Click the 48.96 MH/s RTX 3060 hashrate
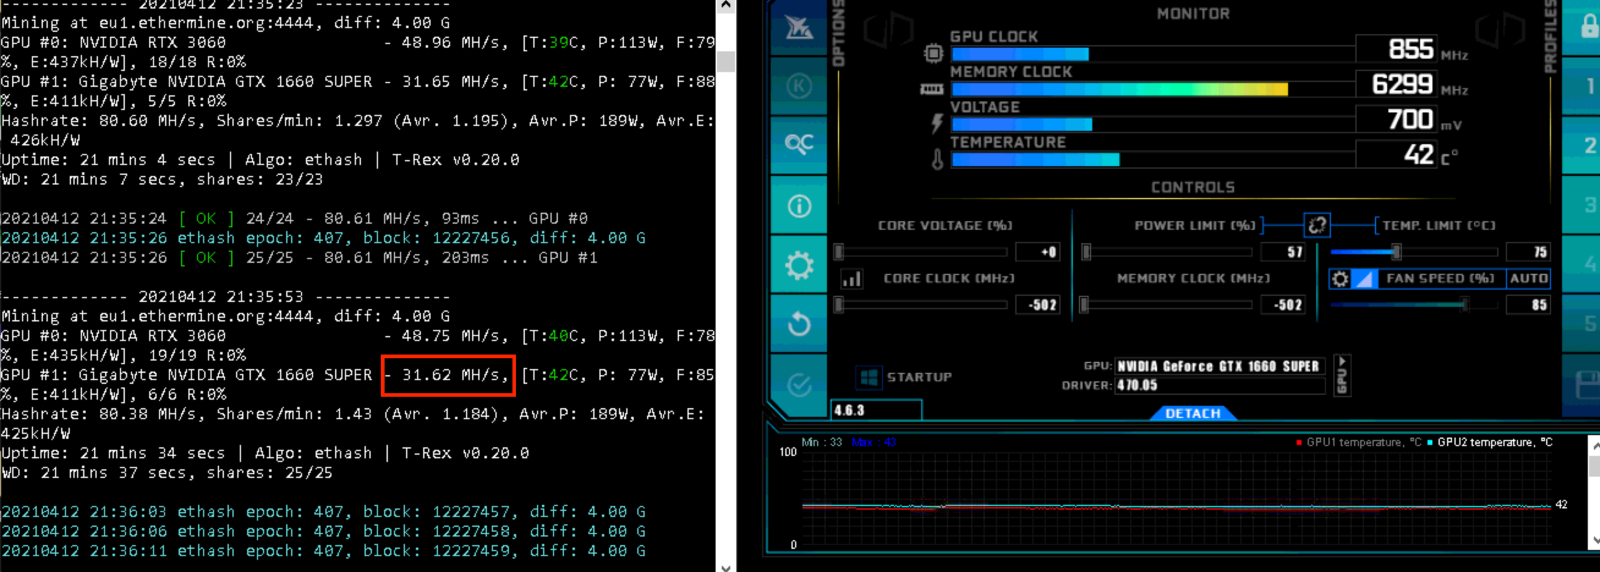 (x=448, y=43)
